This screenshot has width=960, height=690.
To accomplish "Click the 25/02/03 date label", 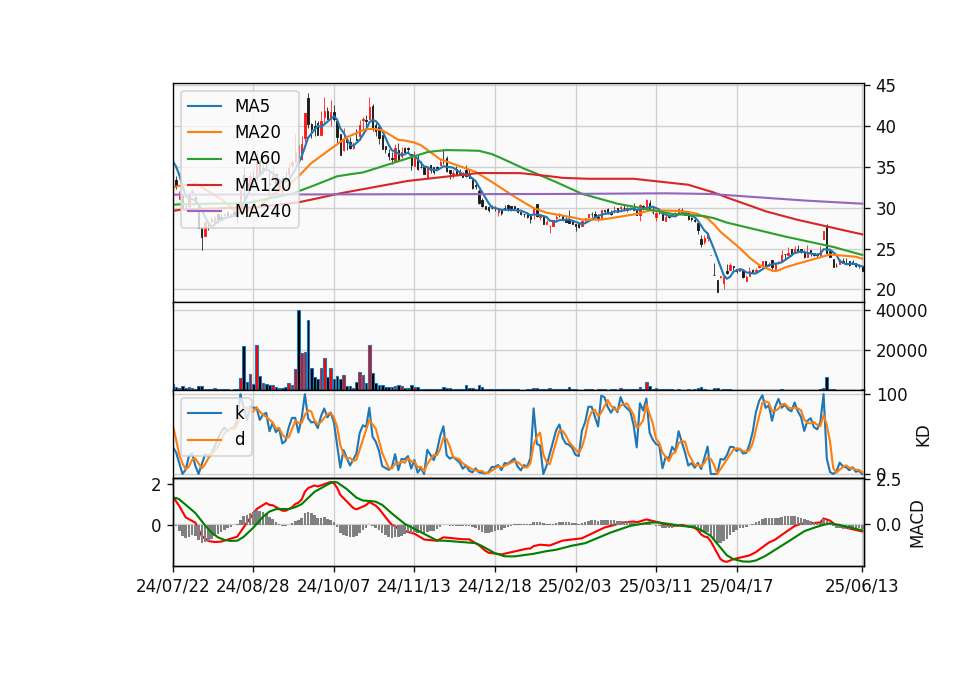I will 575,586.
